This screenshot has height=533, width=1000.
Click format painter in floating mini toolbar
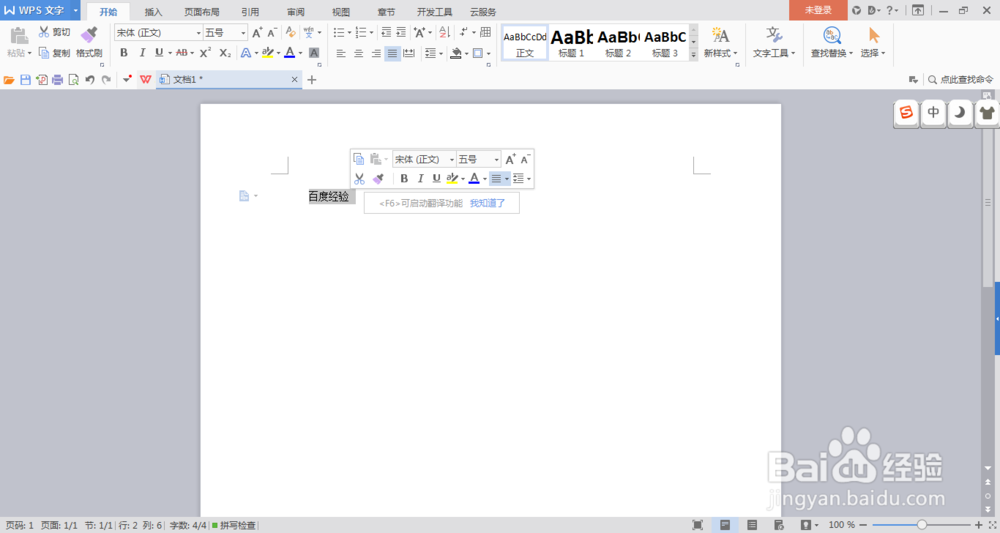point(378,179)
